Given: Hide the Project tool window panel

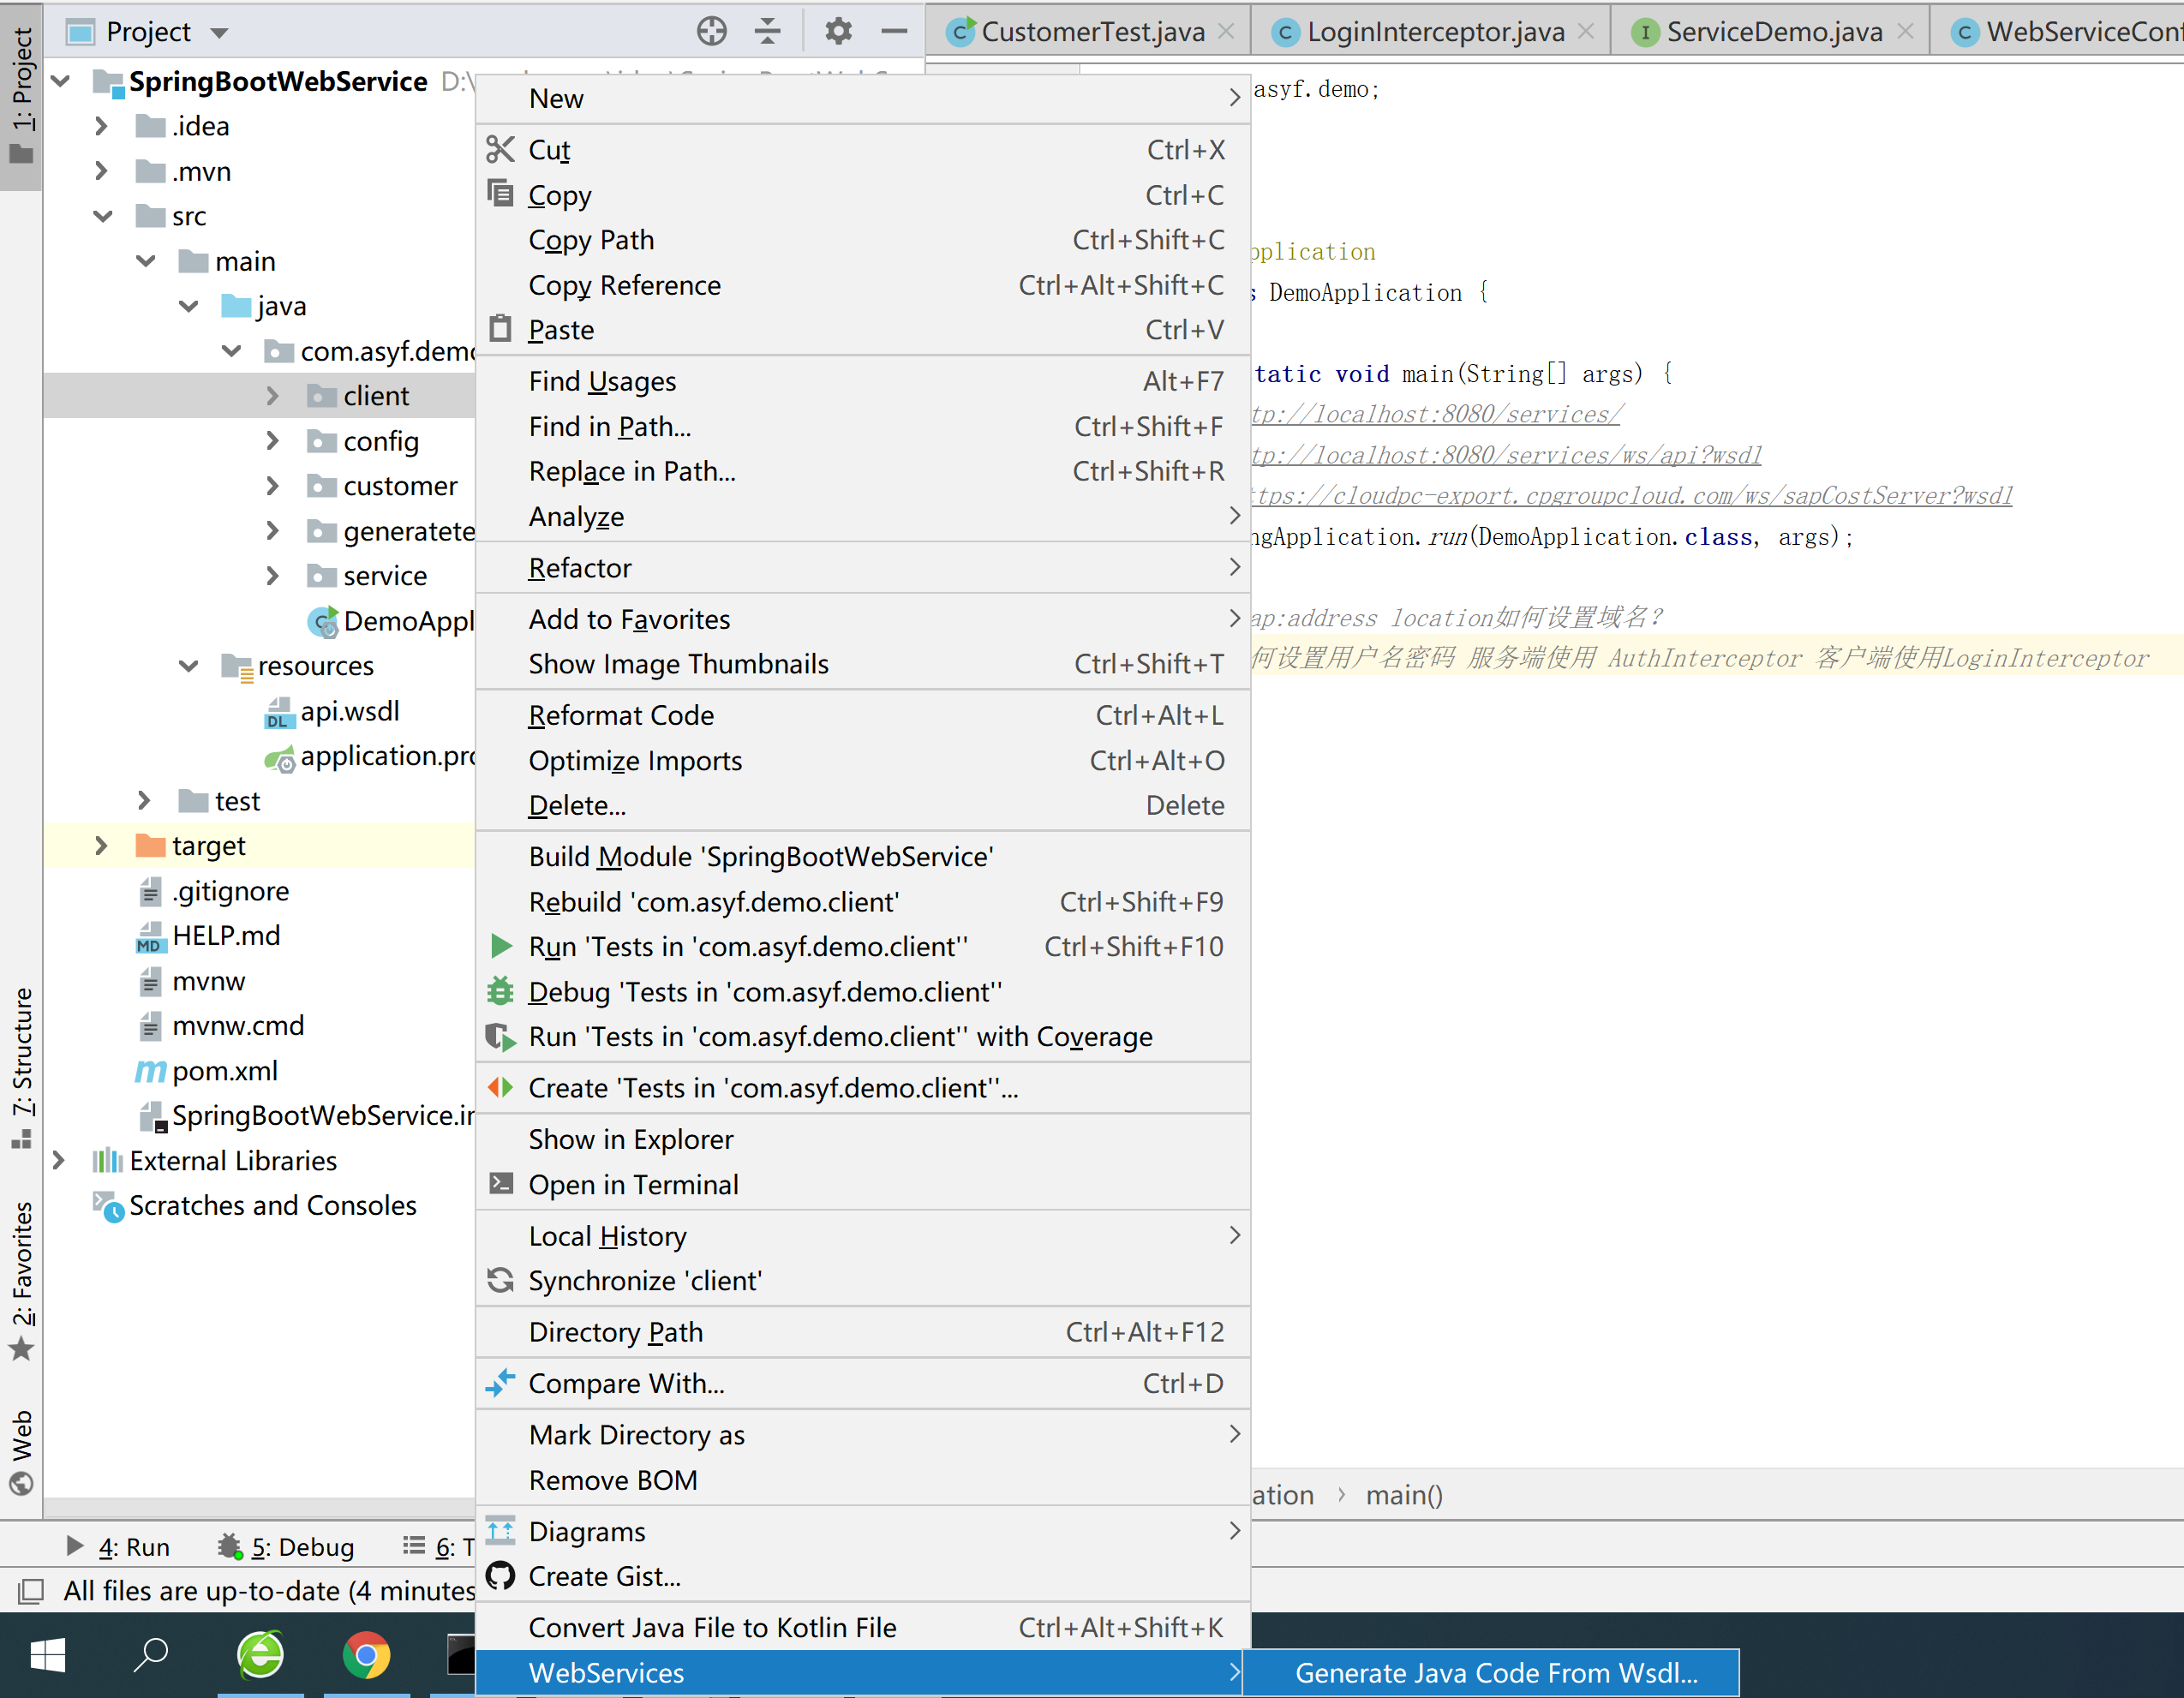Looking at the screenshot, I should pos(895,31).
